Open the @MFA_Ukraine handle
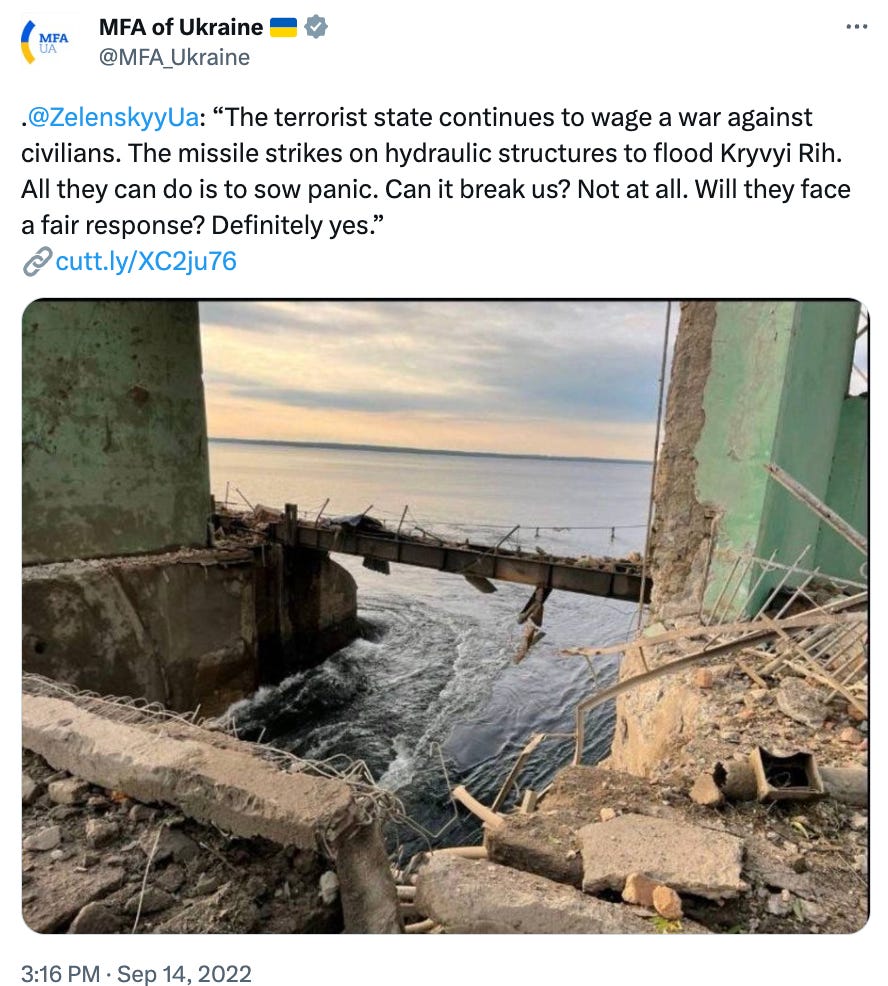 [174, 57]
